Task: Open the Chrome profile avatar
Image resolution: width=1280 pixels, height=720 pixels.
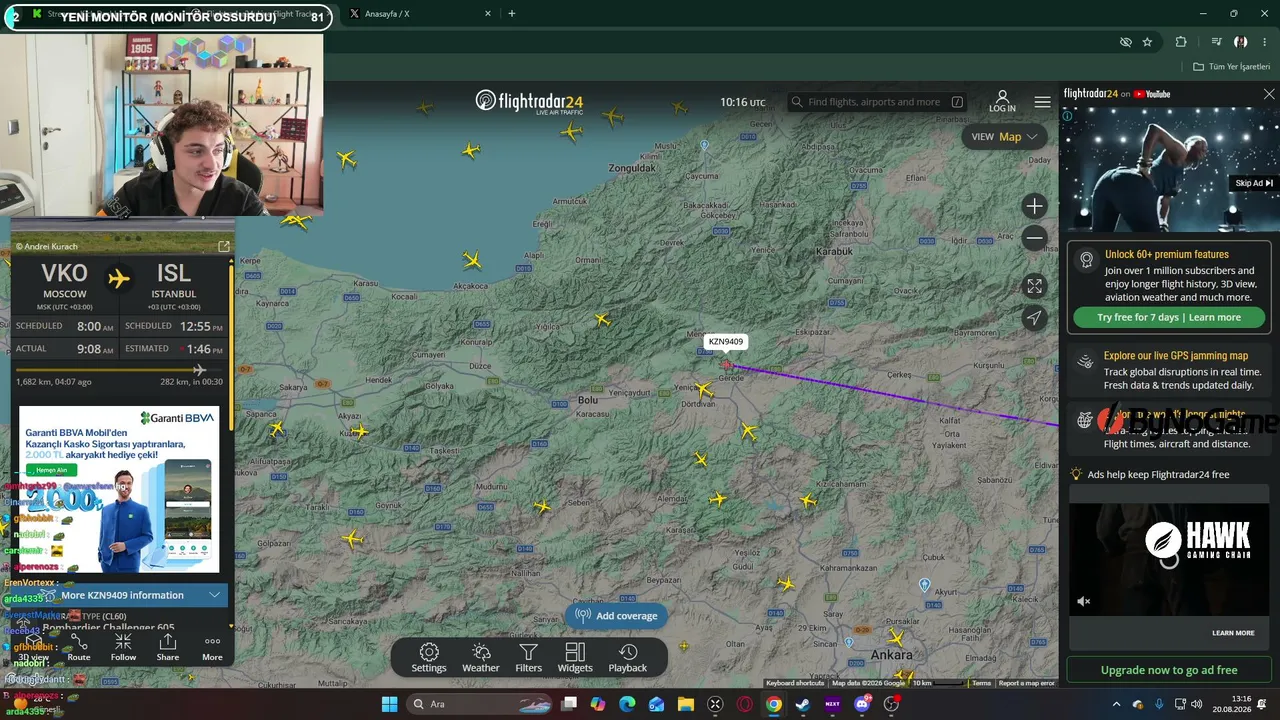Action: click(x=1241, y=42)
